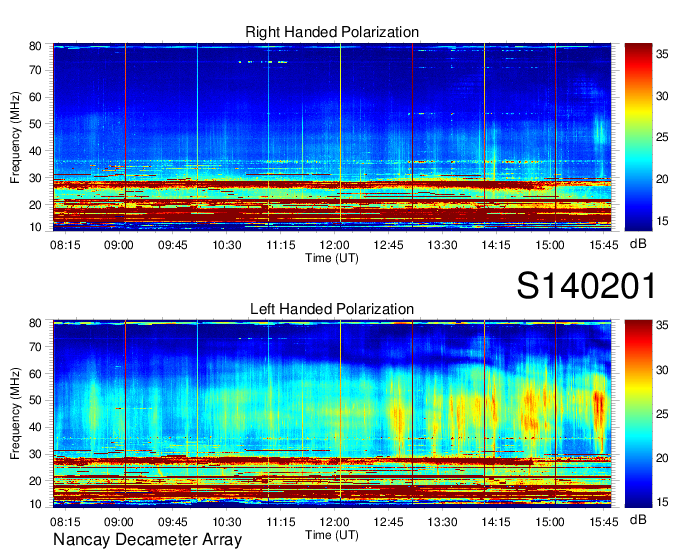Click "15:00" time tick on Left Handed plot
The width and height of the screenshot is (680, 552).
pyautogui.click(x=550, y=521)
